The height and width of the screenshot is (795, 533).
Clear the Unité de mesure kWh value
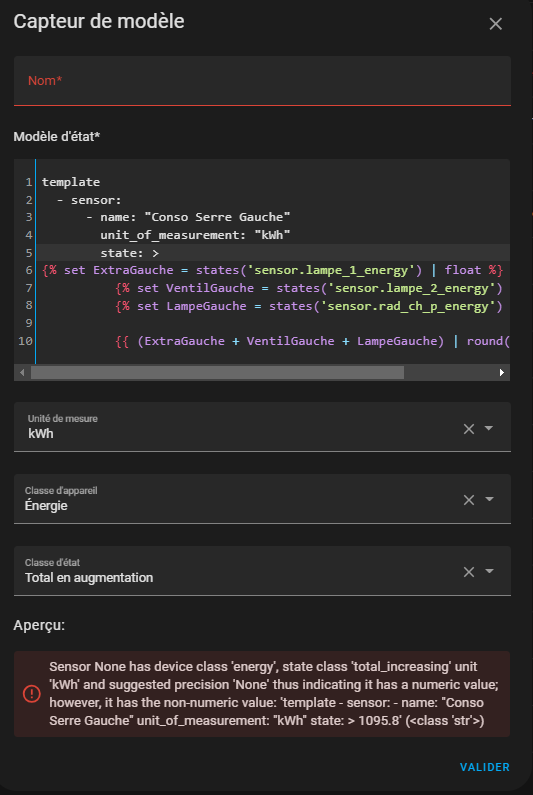point(469,429)
